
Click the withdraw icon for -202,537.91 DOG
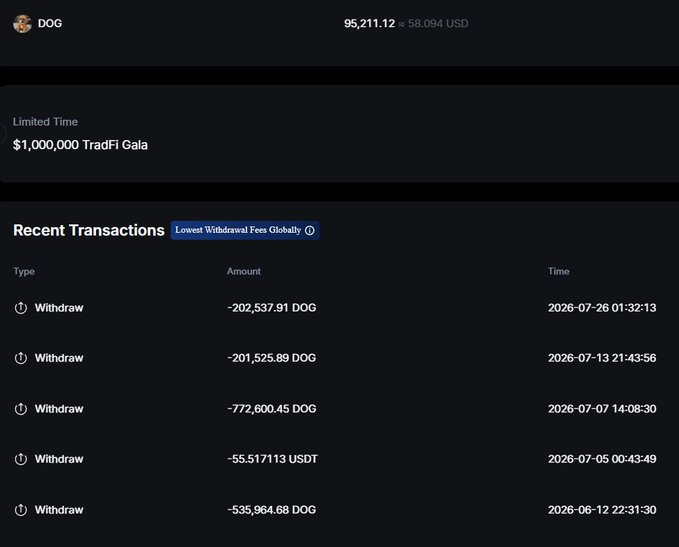point(21,308)
